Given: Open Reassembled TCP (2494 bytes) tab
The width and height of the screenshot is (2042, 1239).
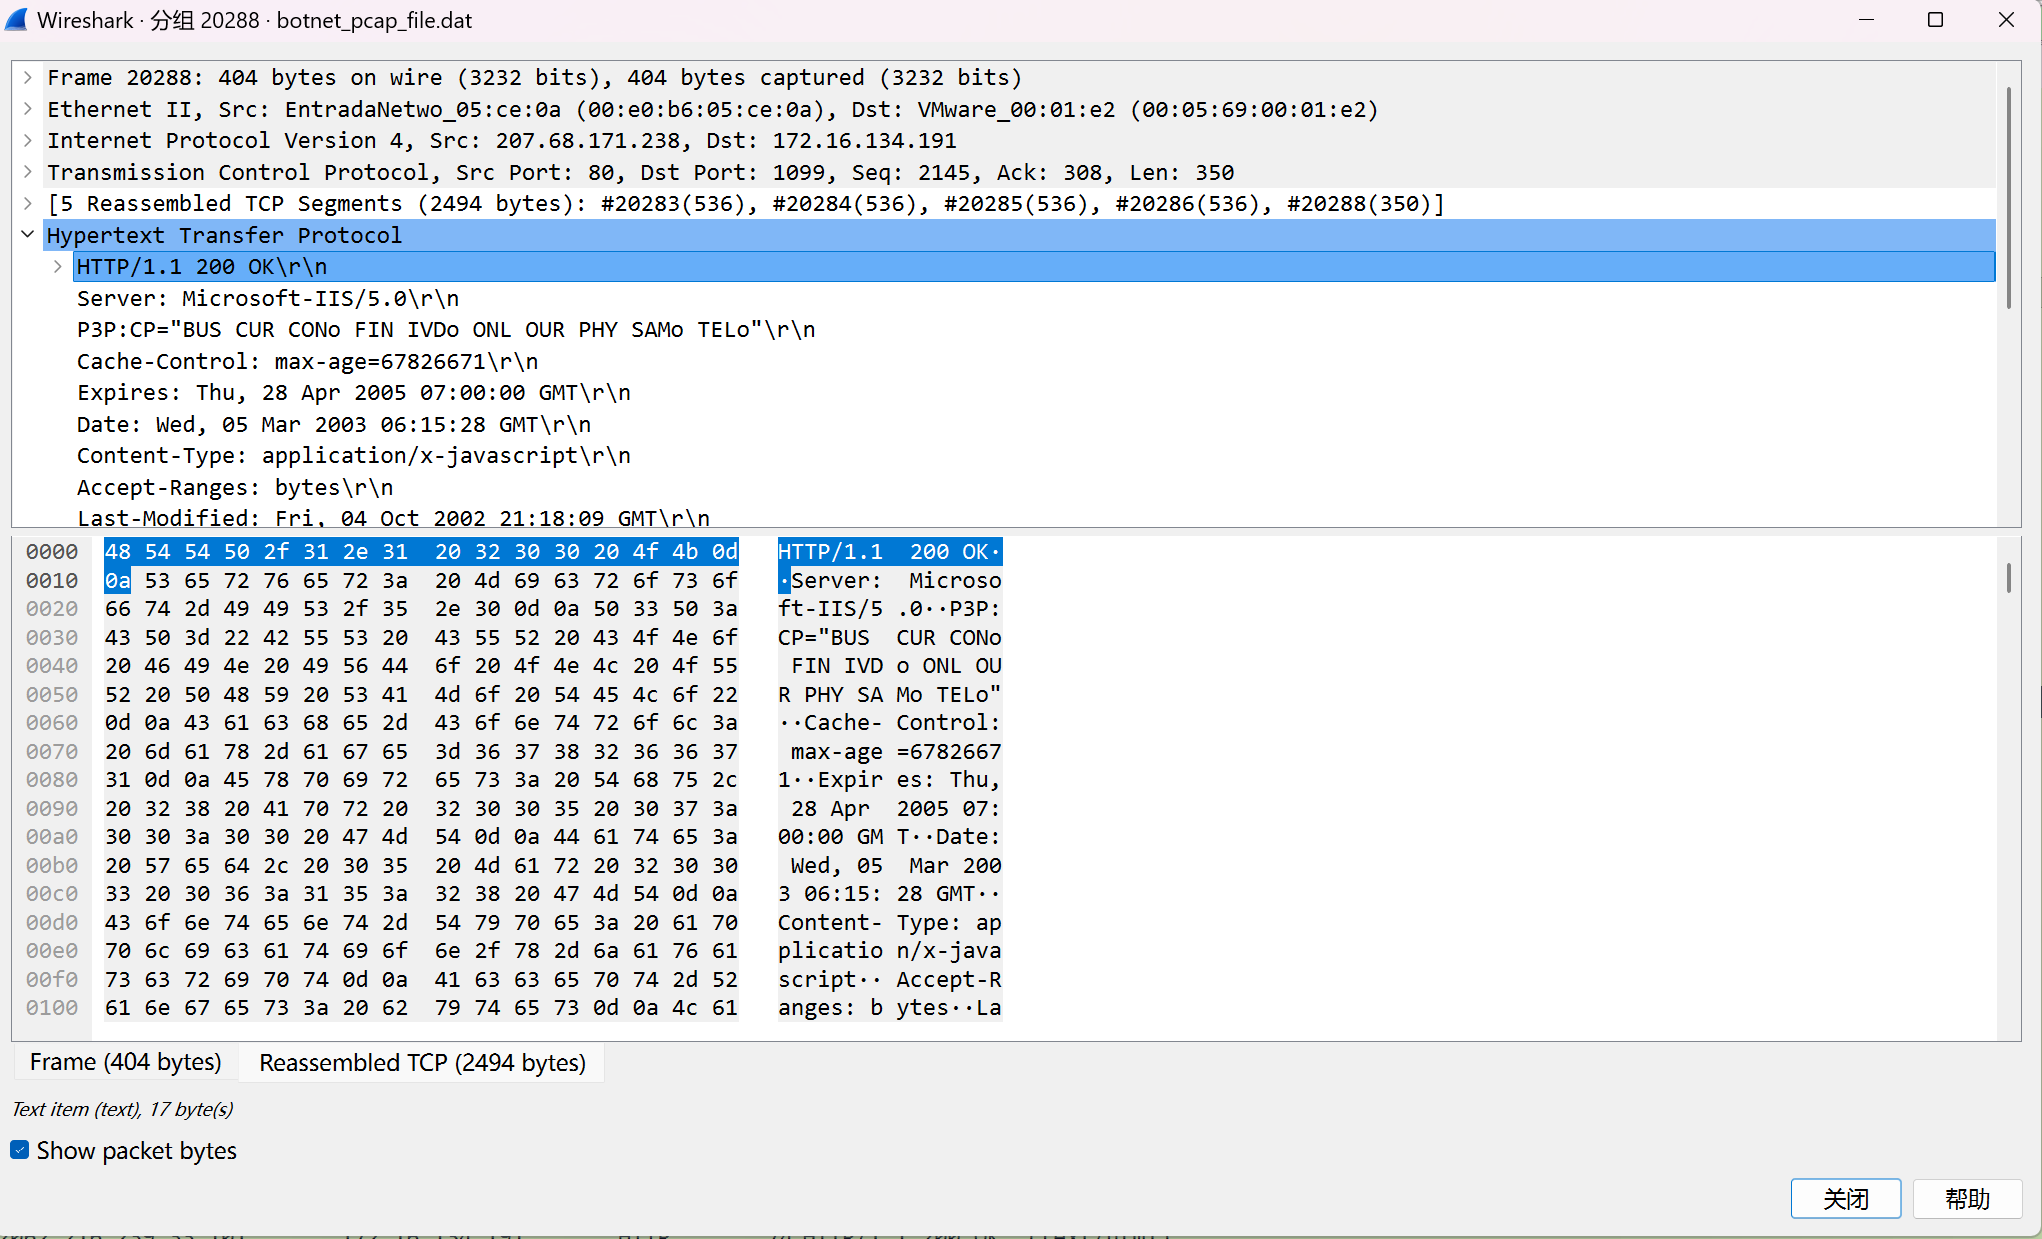Looking at the screenshot, I should pos(422,1062).
